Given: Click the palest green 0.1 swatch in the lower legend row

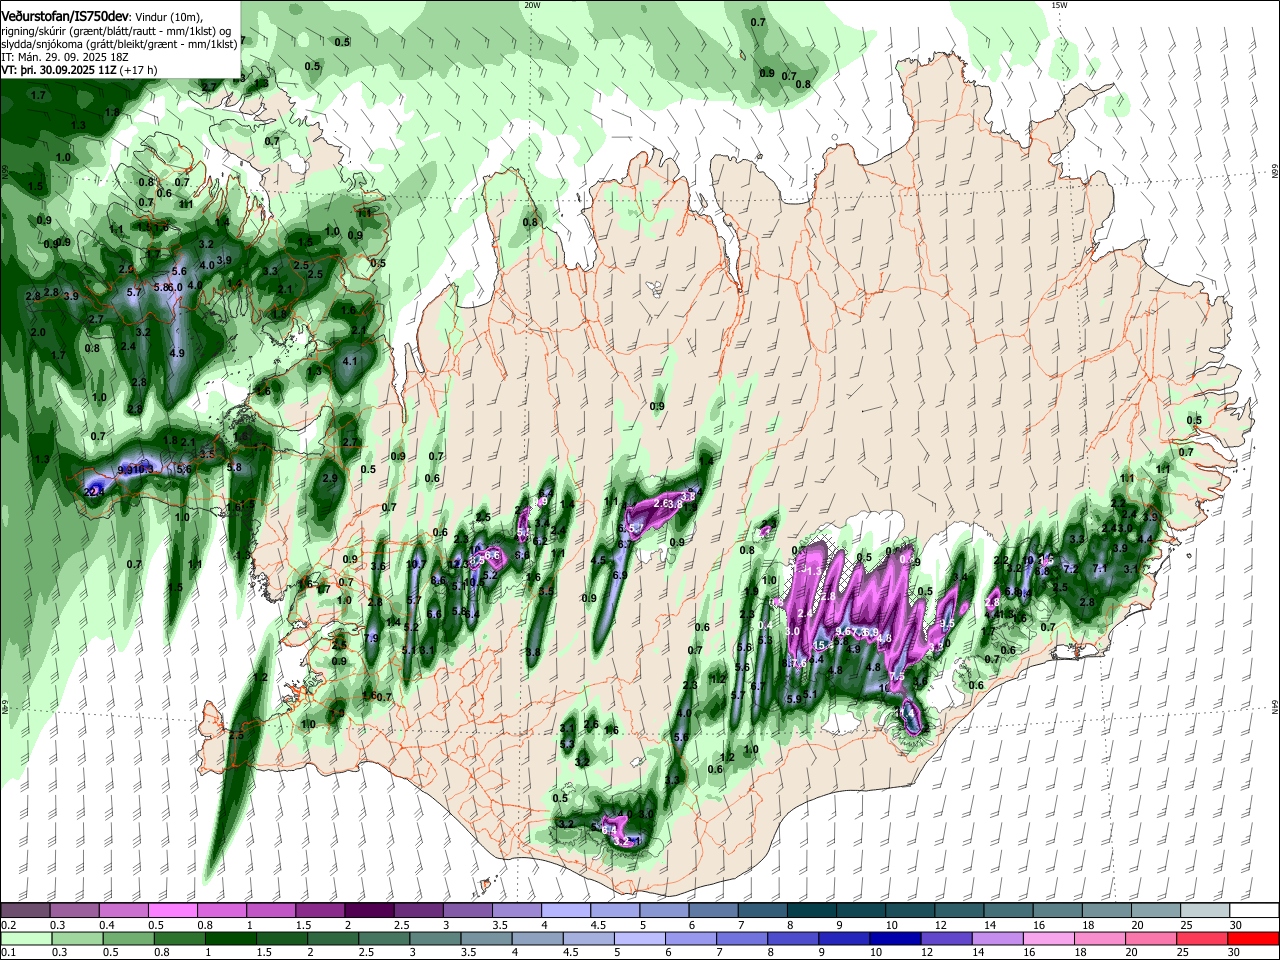Looking at the screenshot, I should click(26, 939).
